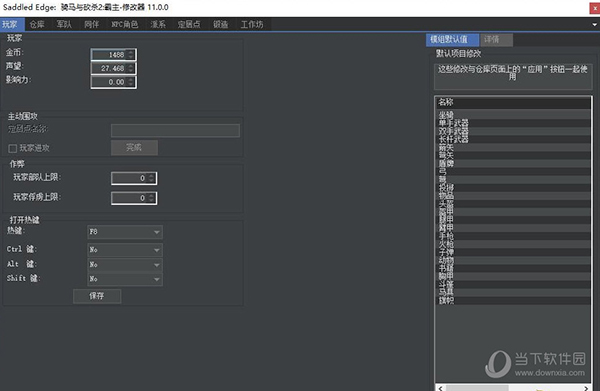Open the tab overflow arrow at top right
The width and height of the screenshot is (600, 391).
click(594, 25)
